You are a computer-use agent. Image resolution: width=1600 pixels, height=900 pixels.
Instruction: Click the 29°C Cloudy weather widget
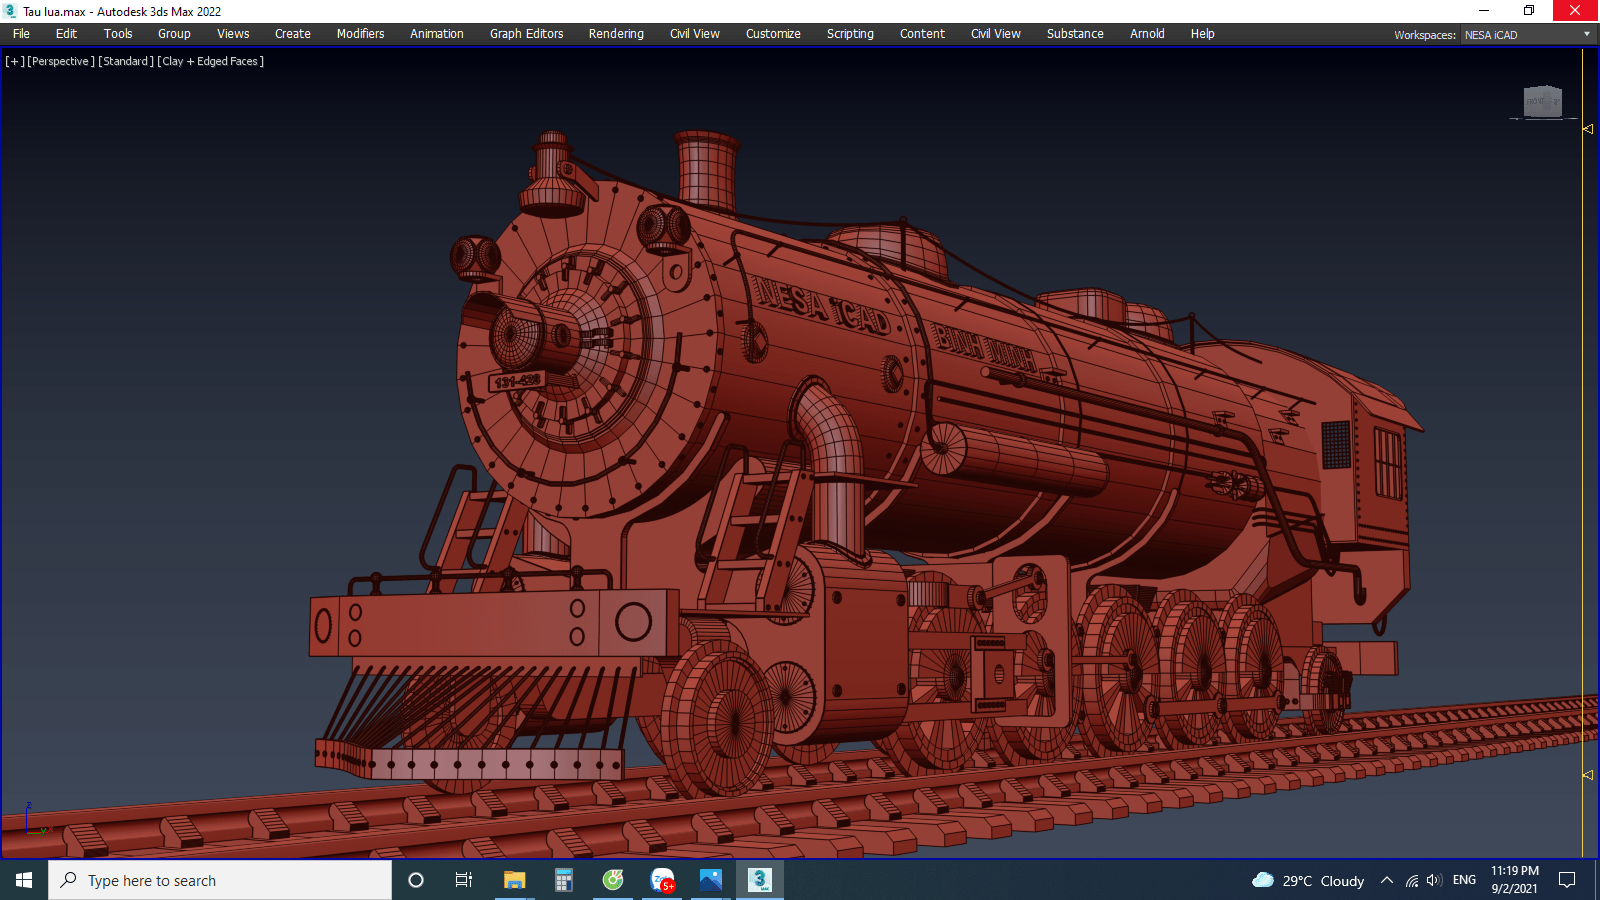coord(1308,880)
